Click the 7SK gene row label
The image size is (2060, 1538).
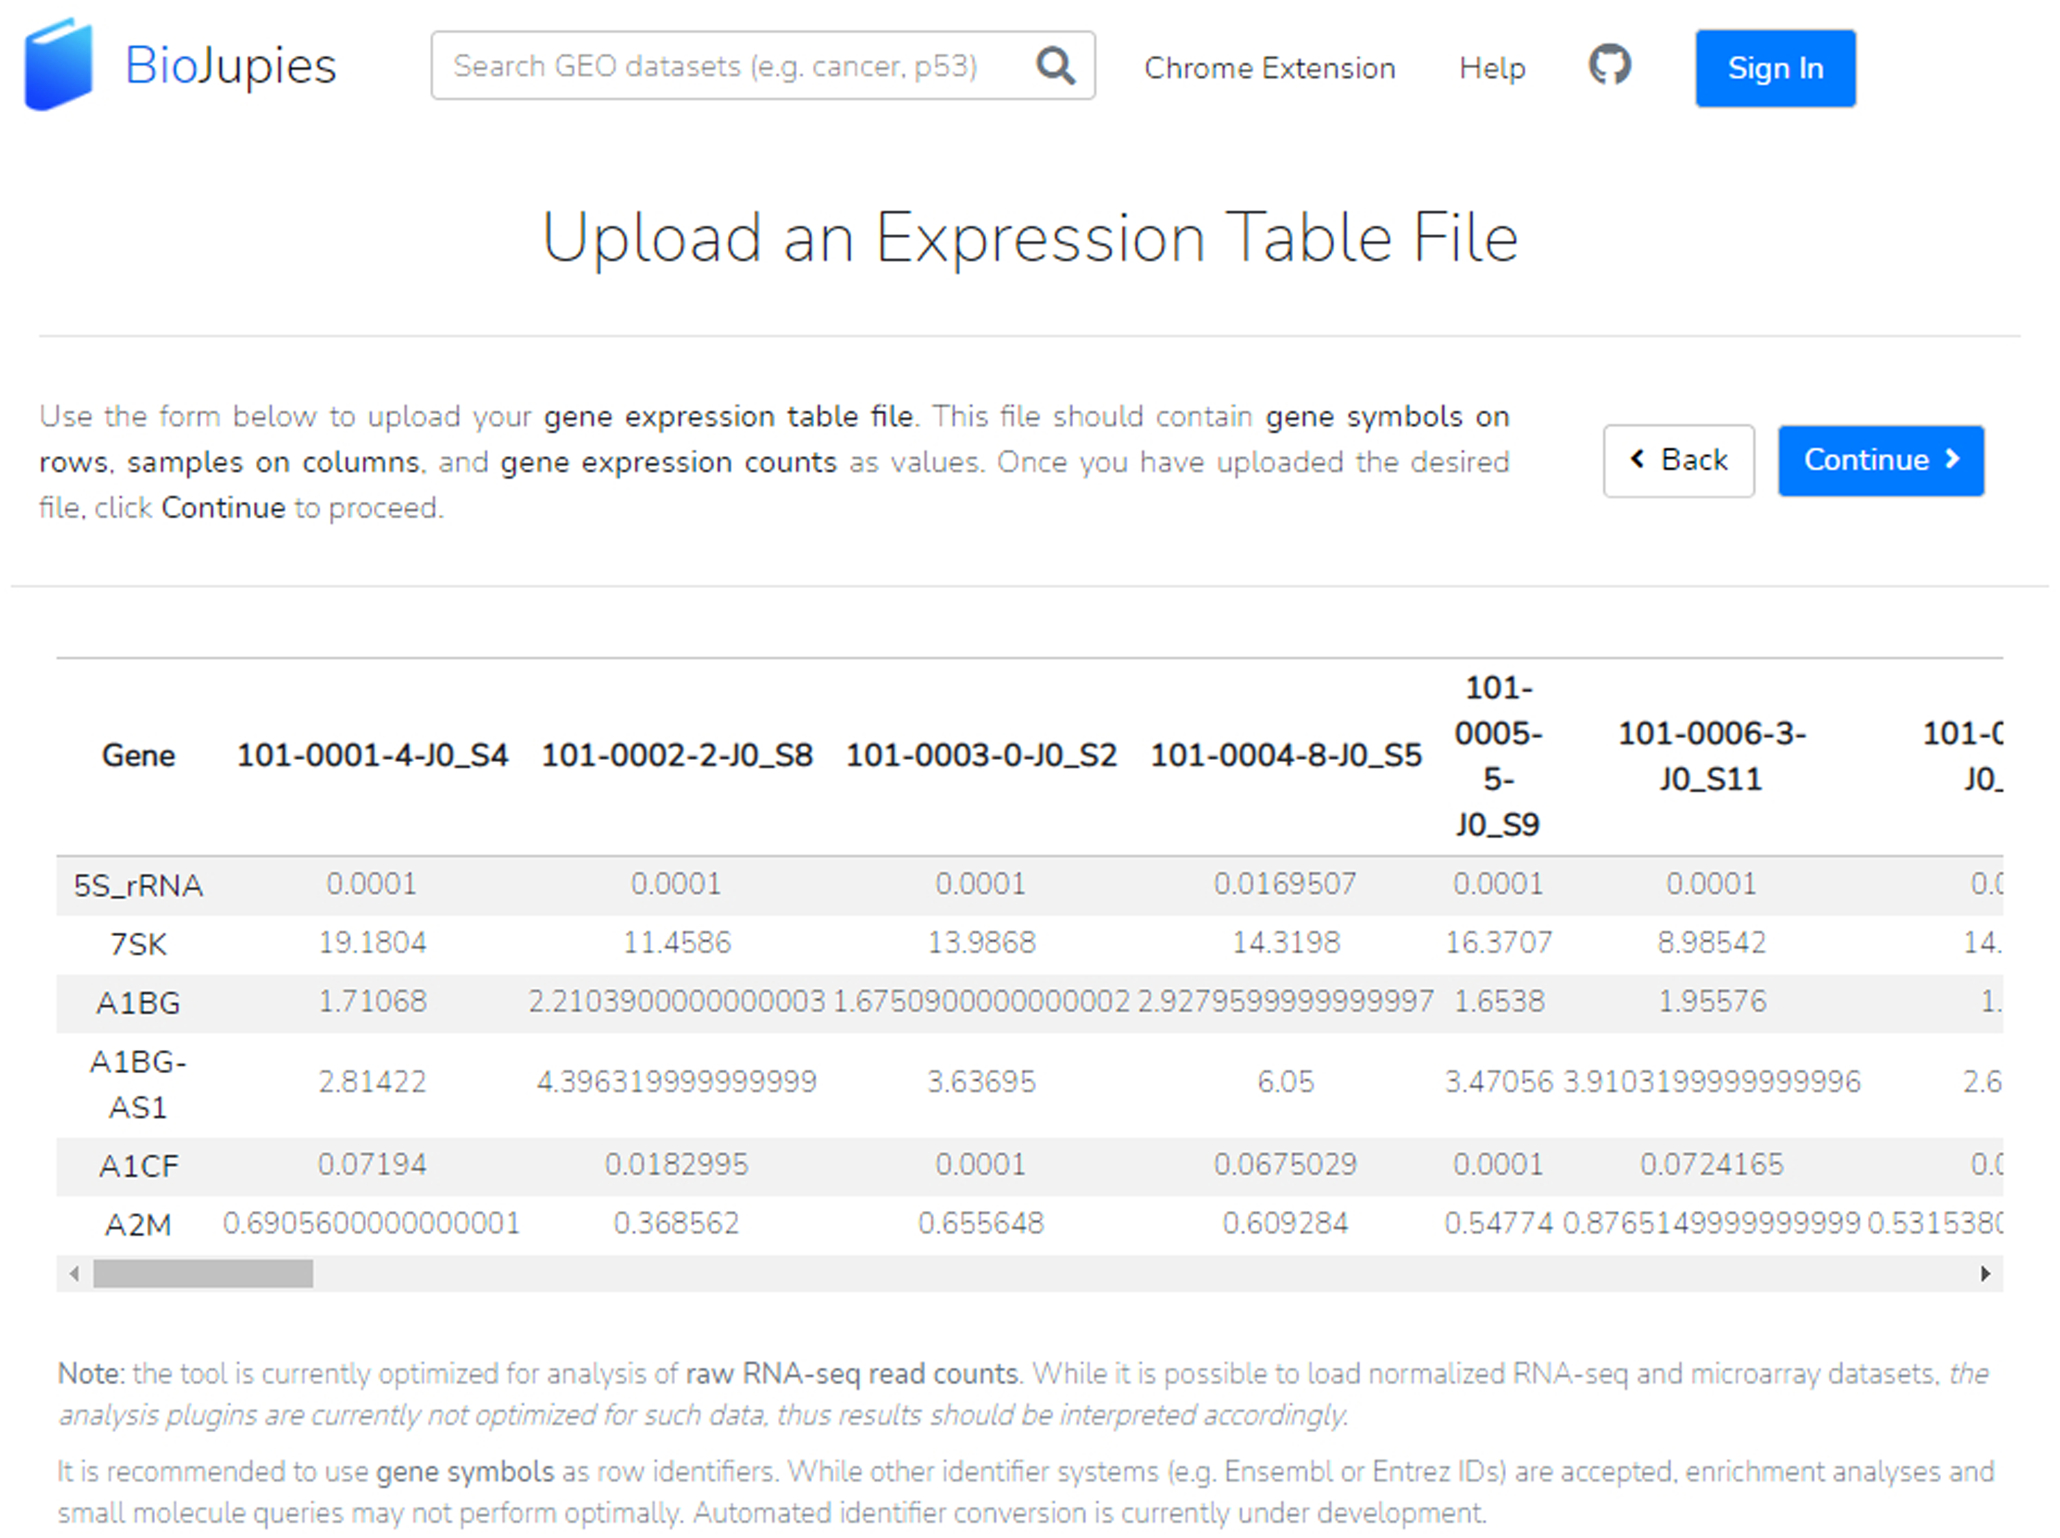[x=138, y=943]
